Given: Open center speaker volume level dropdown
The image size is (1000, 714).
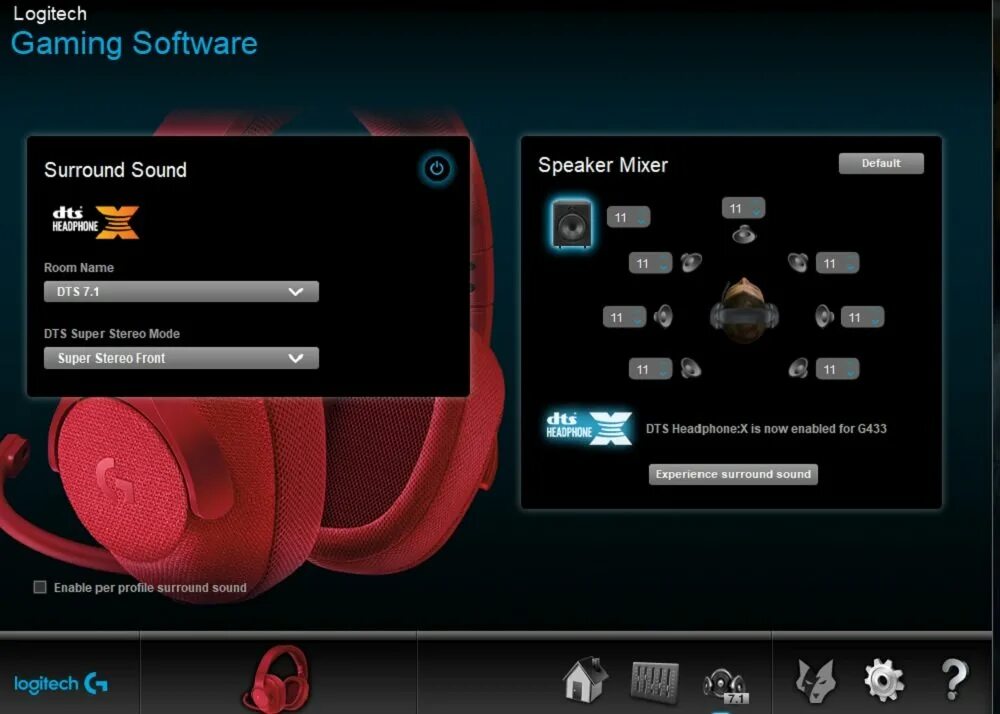Looking at the screenshot, I should pyautogui.click(x=743, y=208).
